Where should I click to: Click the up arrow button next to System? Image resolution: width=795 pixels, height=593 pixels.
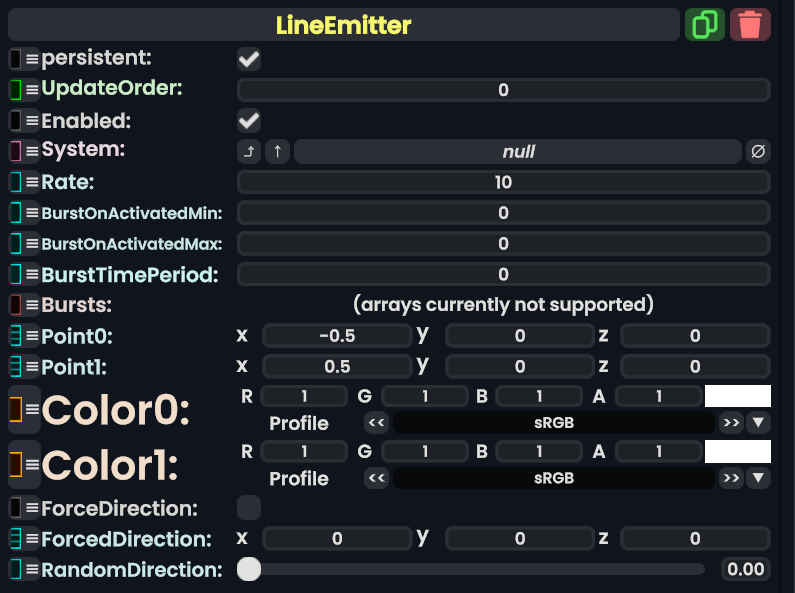pos(277,152)
